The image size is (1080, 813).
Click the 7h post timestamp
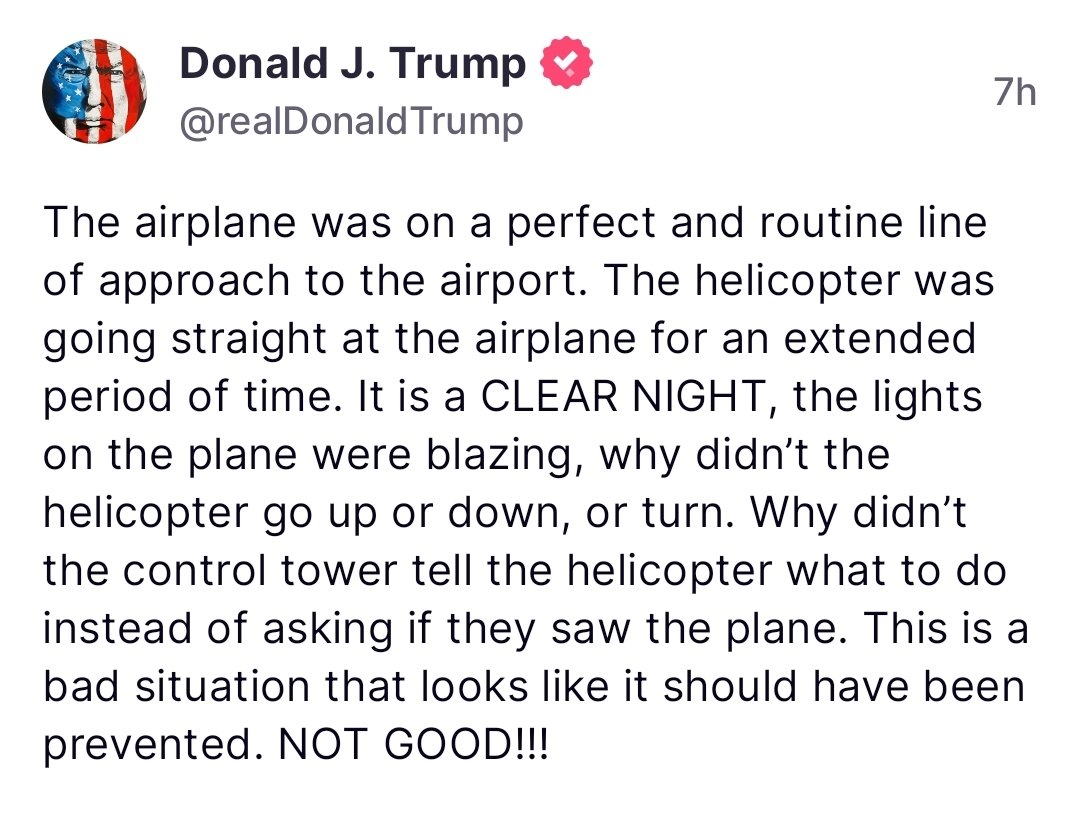tap(1015, 93)
